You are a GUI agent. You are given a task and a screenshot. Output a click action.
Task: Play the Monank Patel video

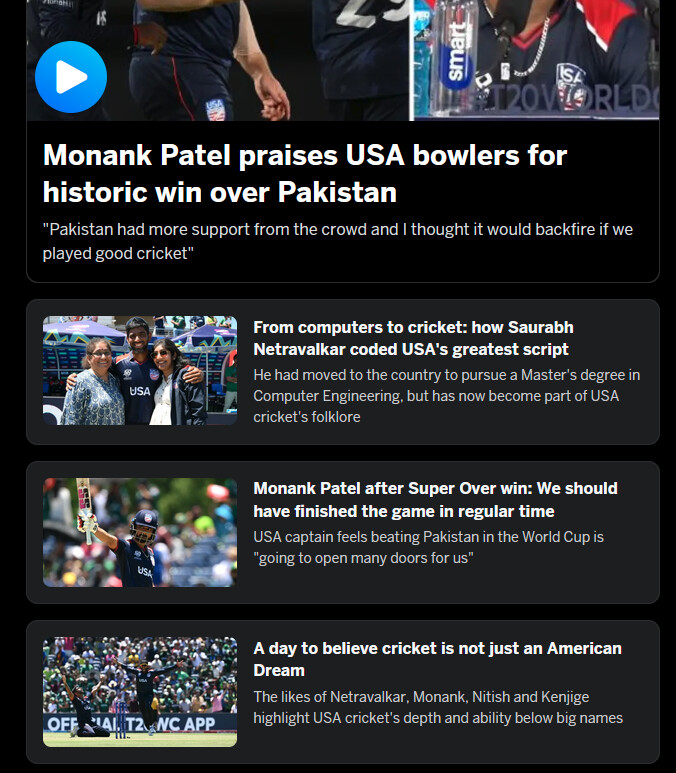(x=71, y=77)
